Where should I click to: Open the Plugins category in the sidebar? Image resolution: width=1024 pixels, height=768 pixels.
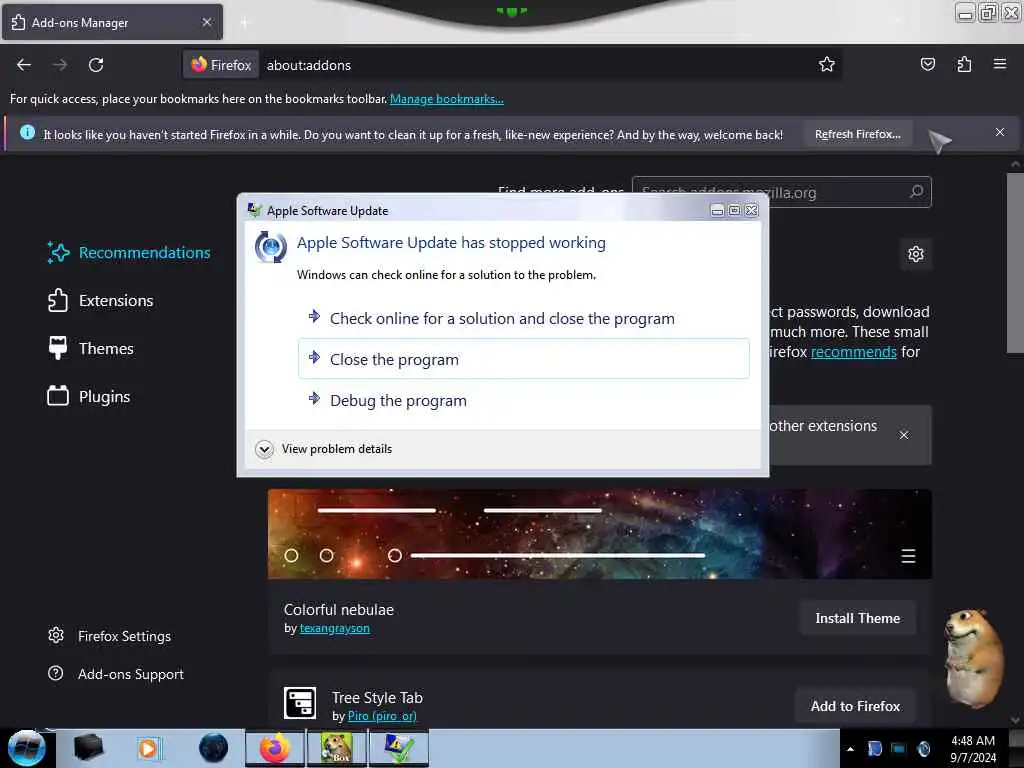tap(89, 396)
